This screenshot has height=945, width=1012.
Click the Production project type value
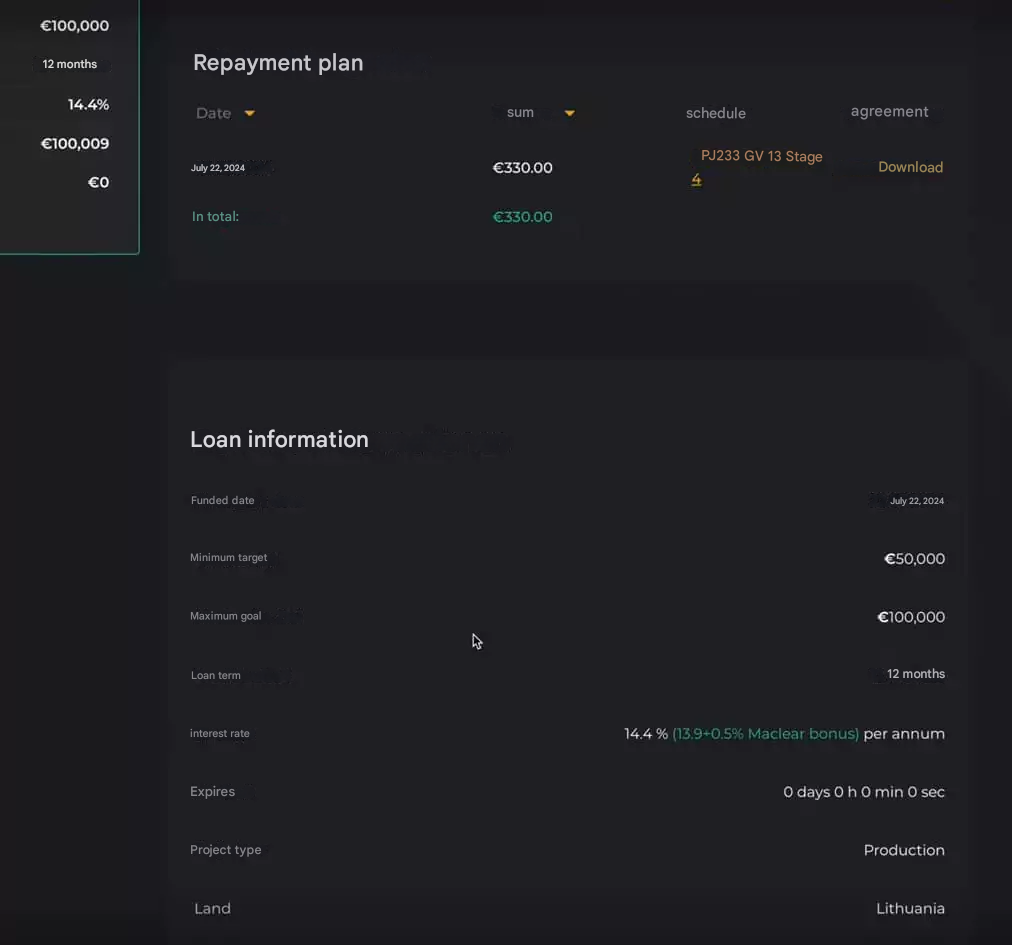point(903,850)
